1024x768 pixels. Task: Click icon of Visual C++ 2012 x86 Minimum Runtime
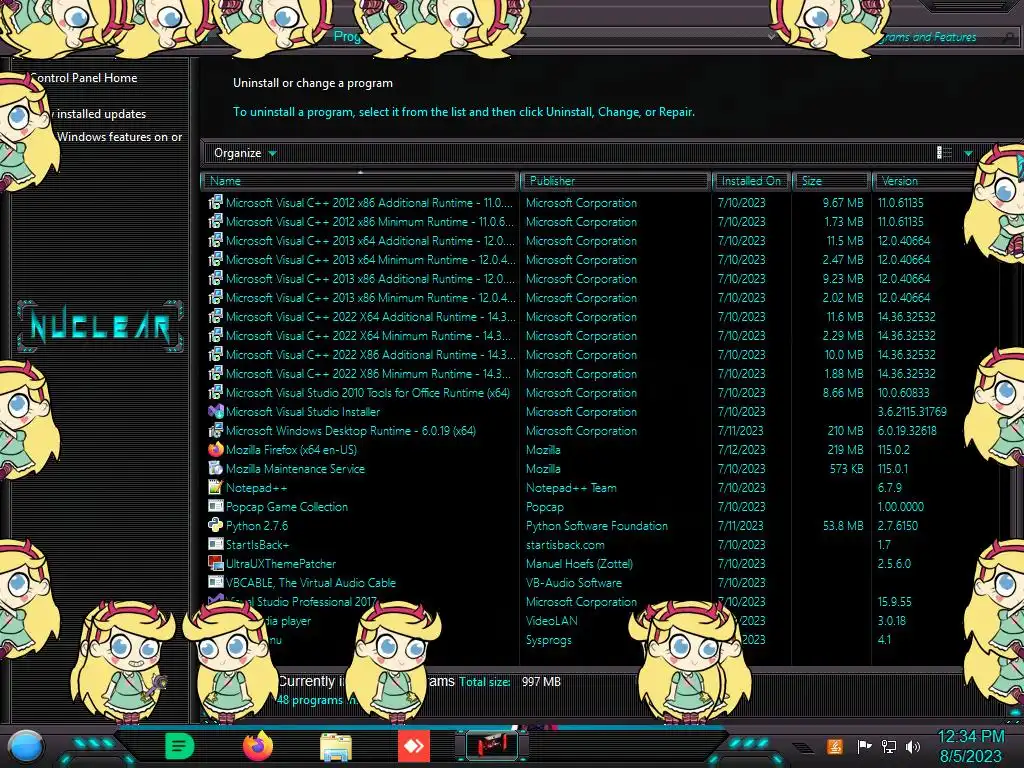216,221
